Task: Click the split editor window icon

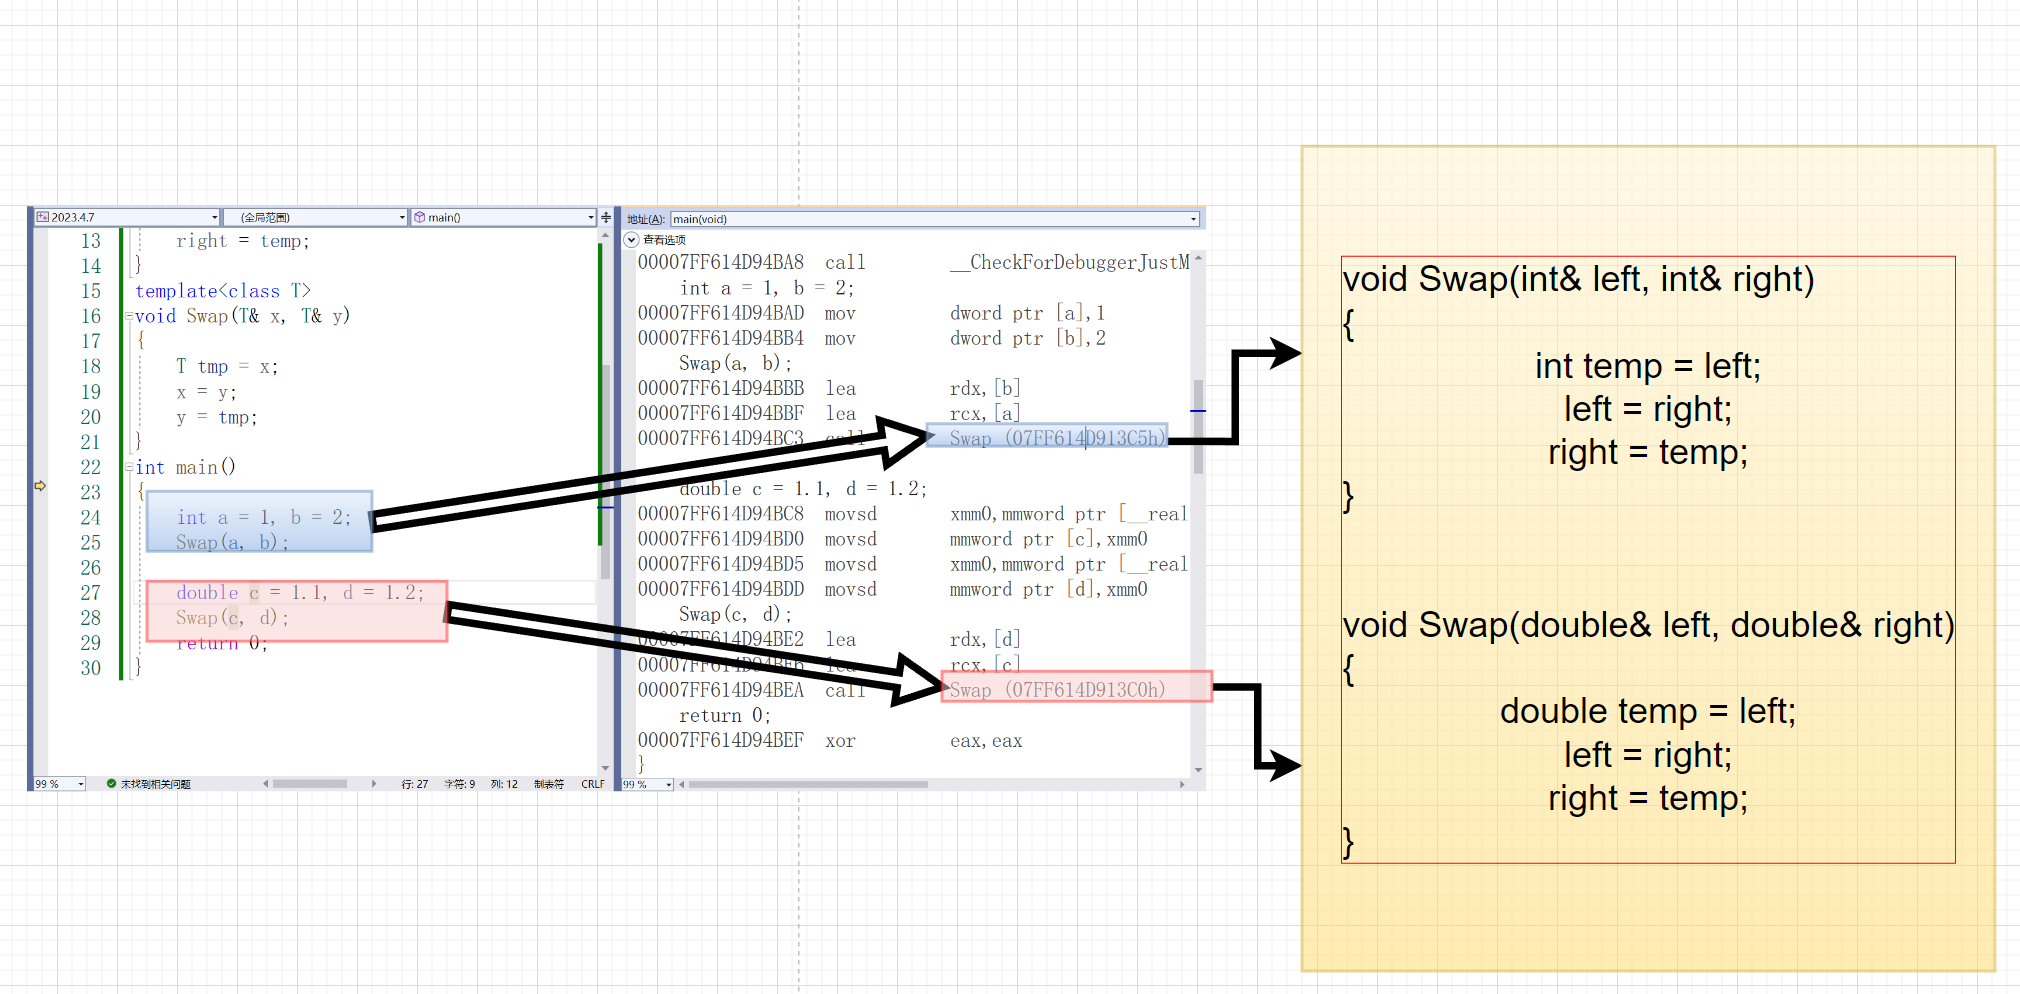Action: click(x=605, y=217)
